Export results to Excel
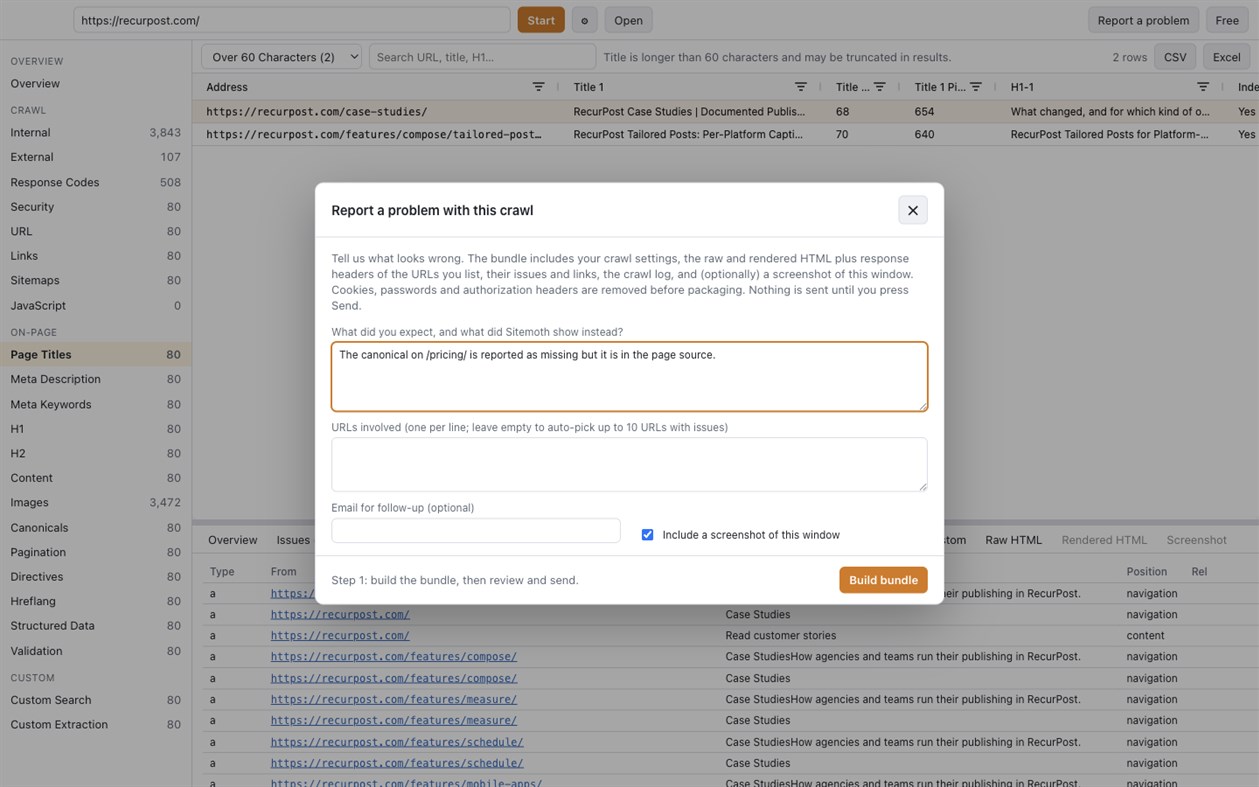The width and height of the screenshot is (1259, 787). pyautogui.click(x=1226, y=57)
